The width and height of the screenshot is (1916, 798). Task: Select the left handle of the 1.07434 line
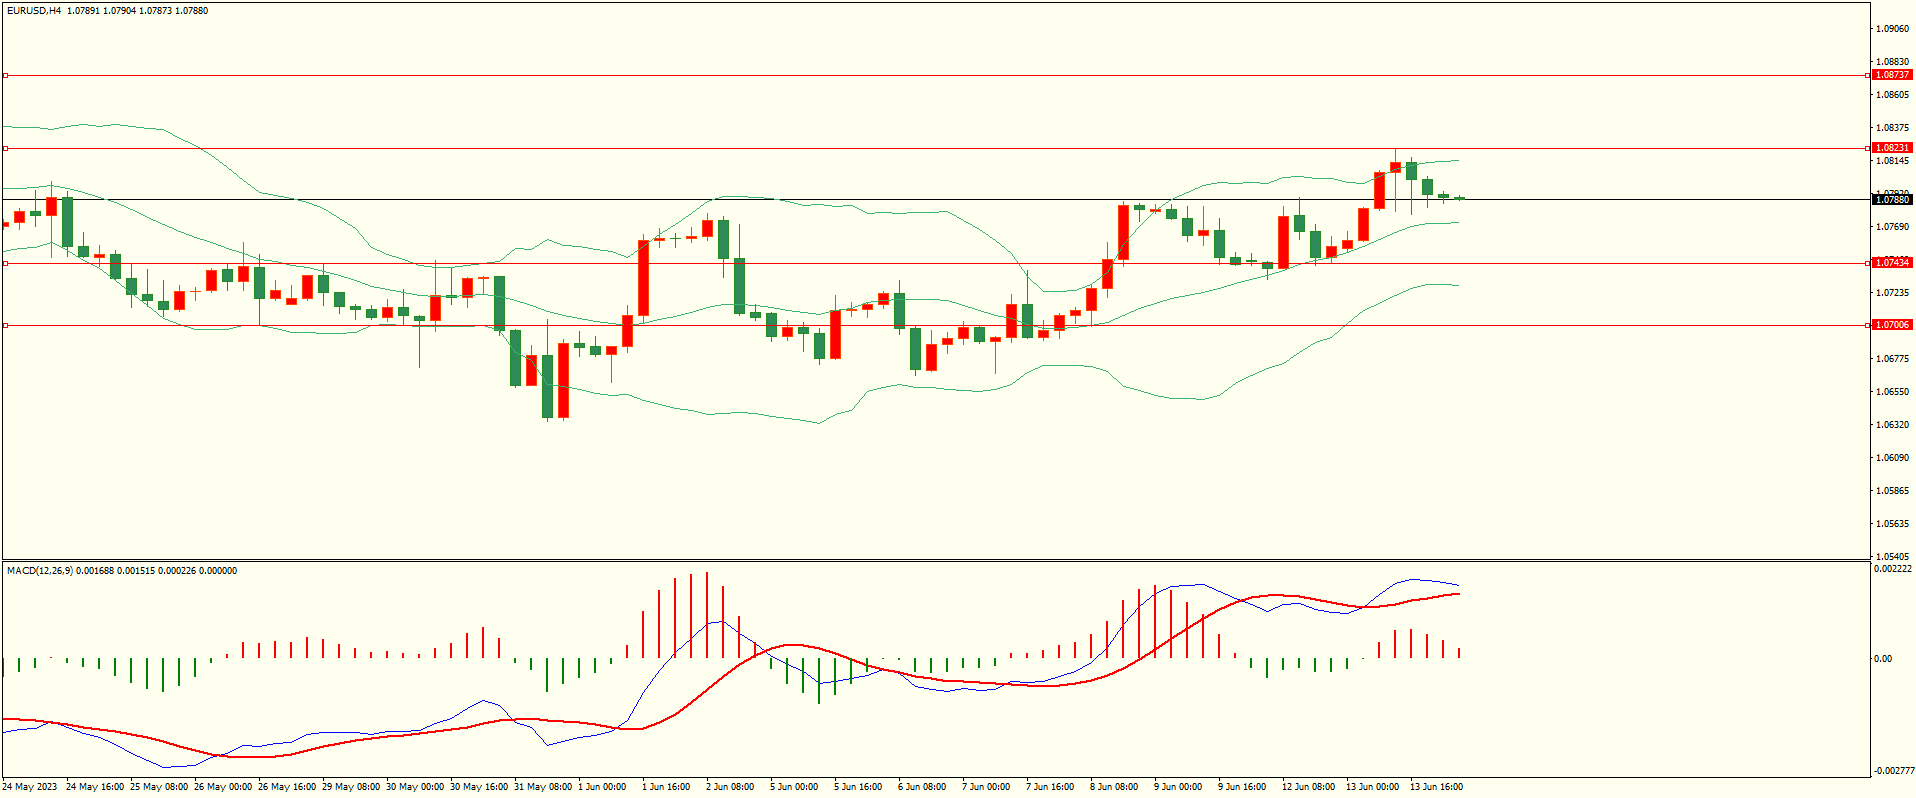5,263
